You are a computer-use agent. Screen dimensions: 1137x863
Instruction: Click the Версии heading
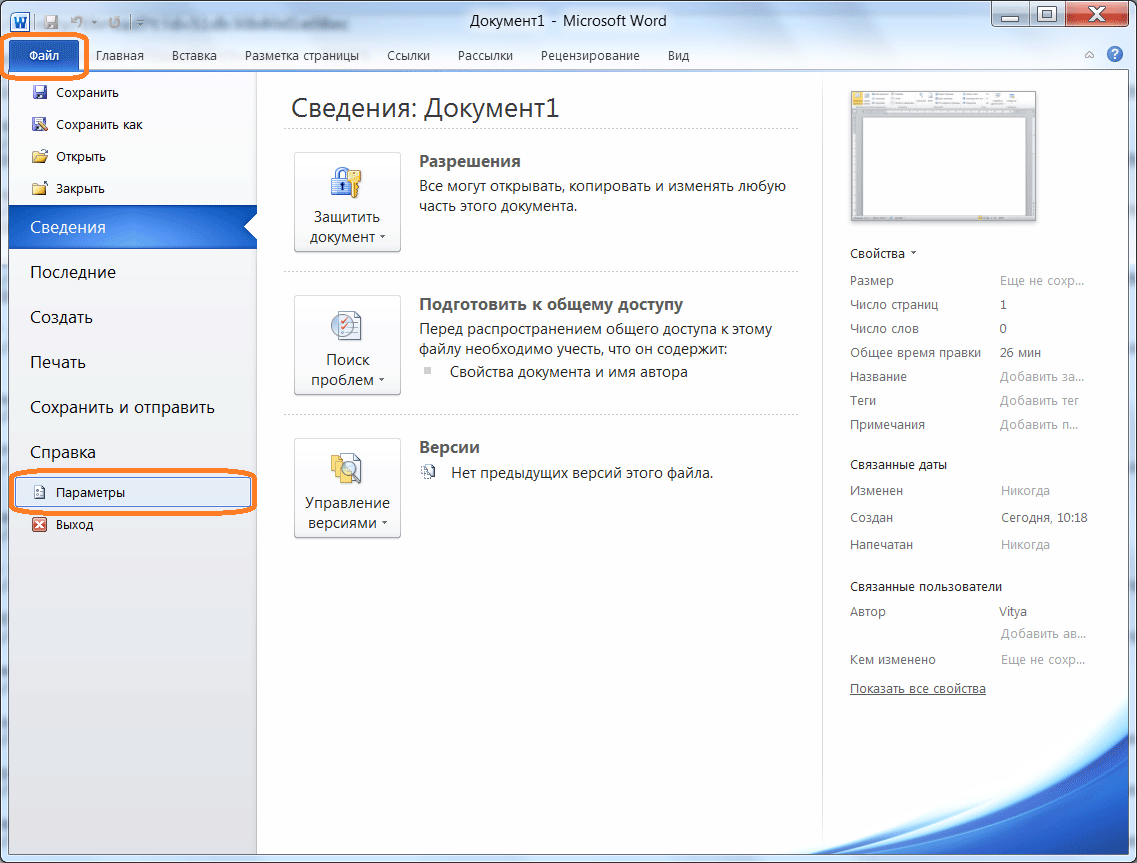point(449,447)
